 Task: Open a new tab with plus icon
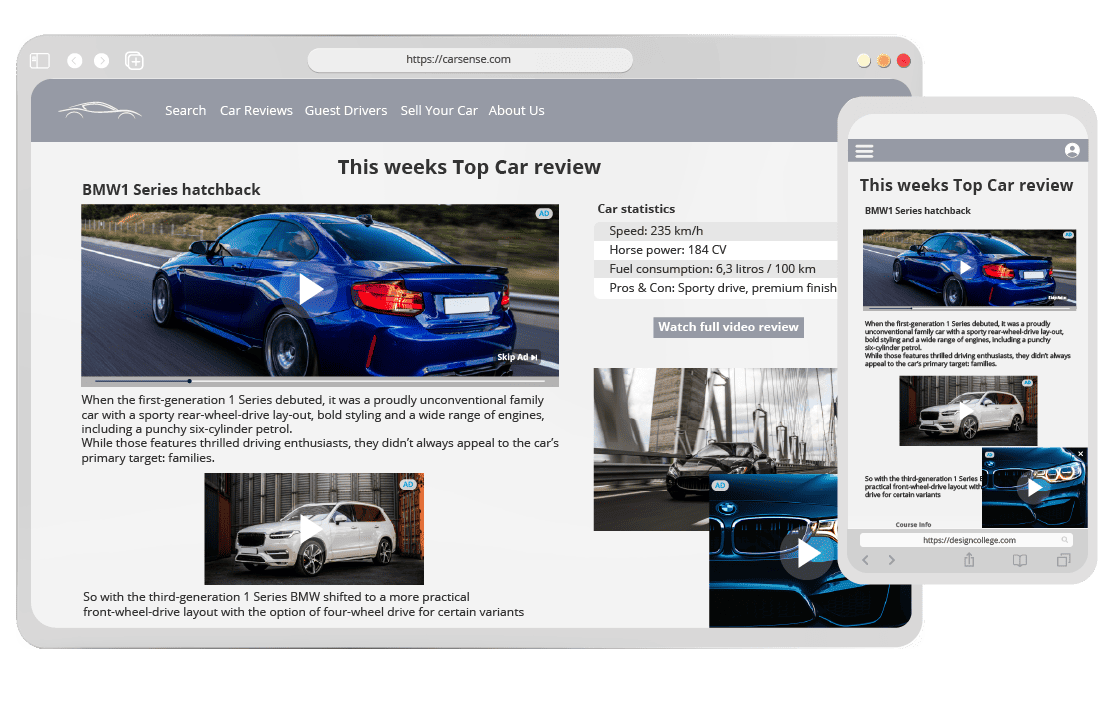pyautogui.click(x=134, y=61)
